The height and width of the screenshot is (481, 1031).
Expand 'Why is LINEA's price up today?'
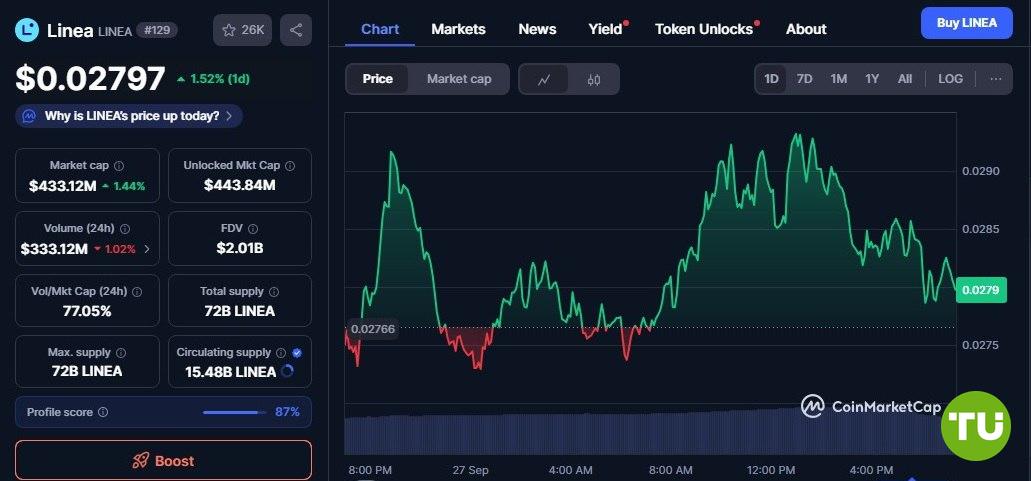click(x=129, y=116)
